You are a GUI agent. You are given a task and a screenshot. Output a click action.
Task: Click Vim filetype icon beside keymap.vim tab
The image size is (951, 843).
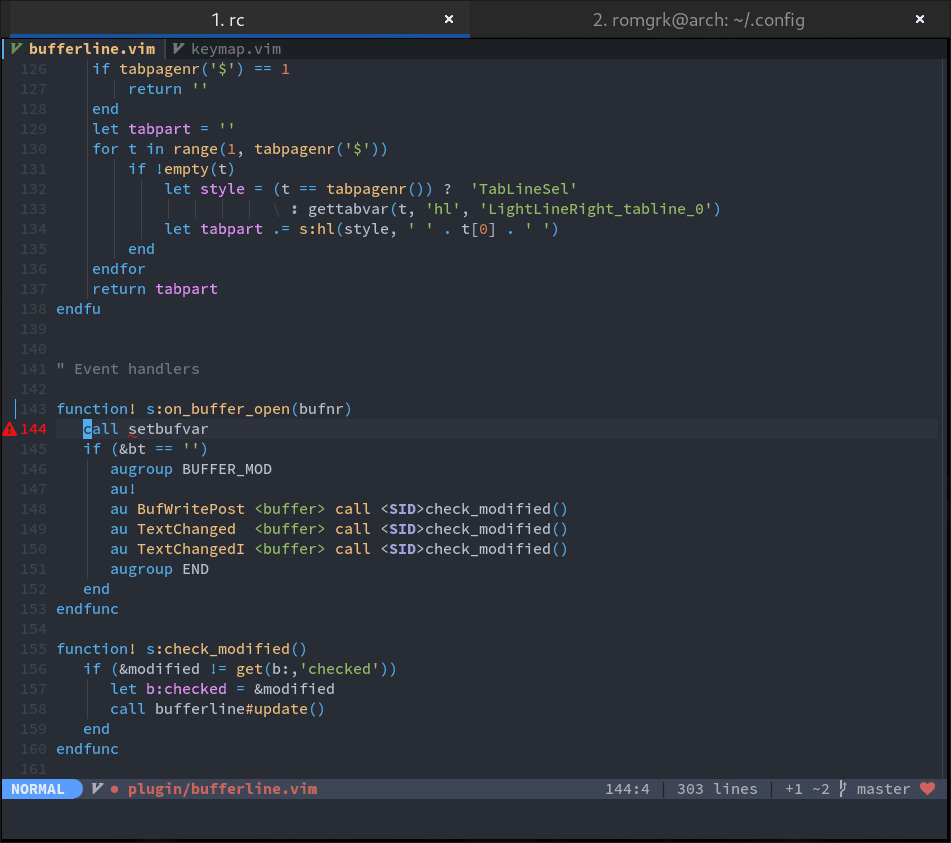178,49
